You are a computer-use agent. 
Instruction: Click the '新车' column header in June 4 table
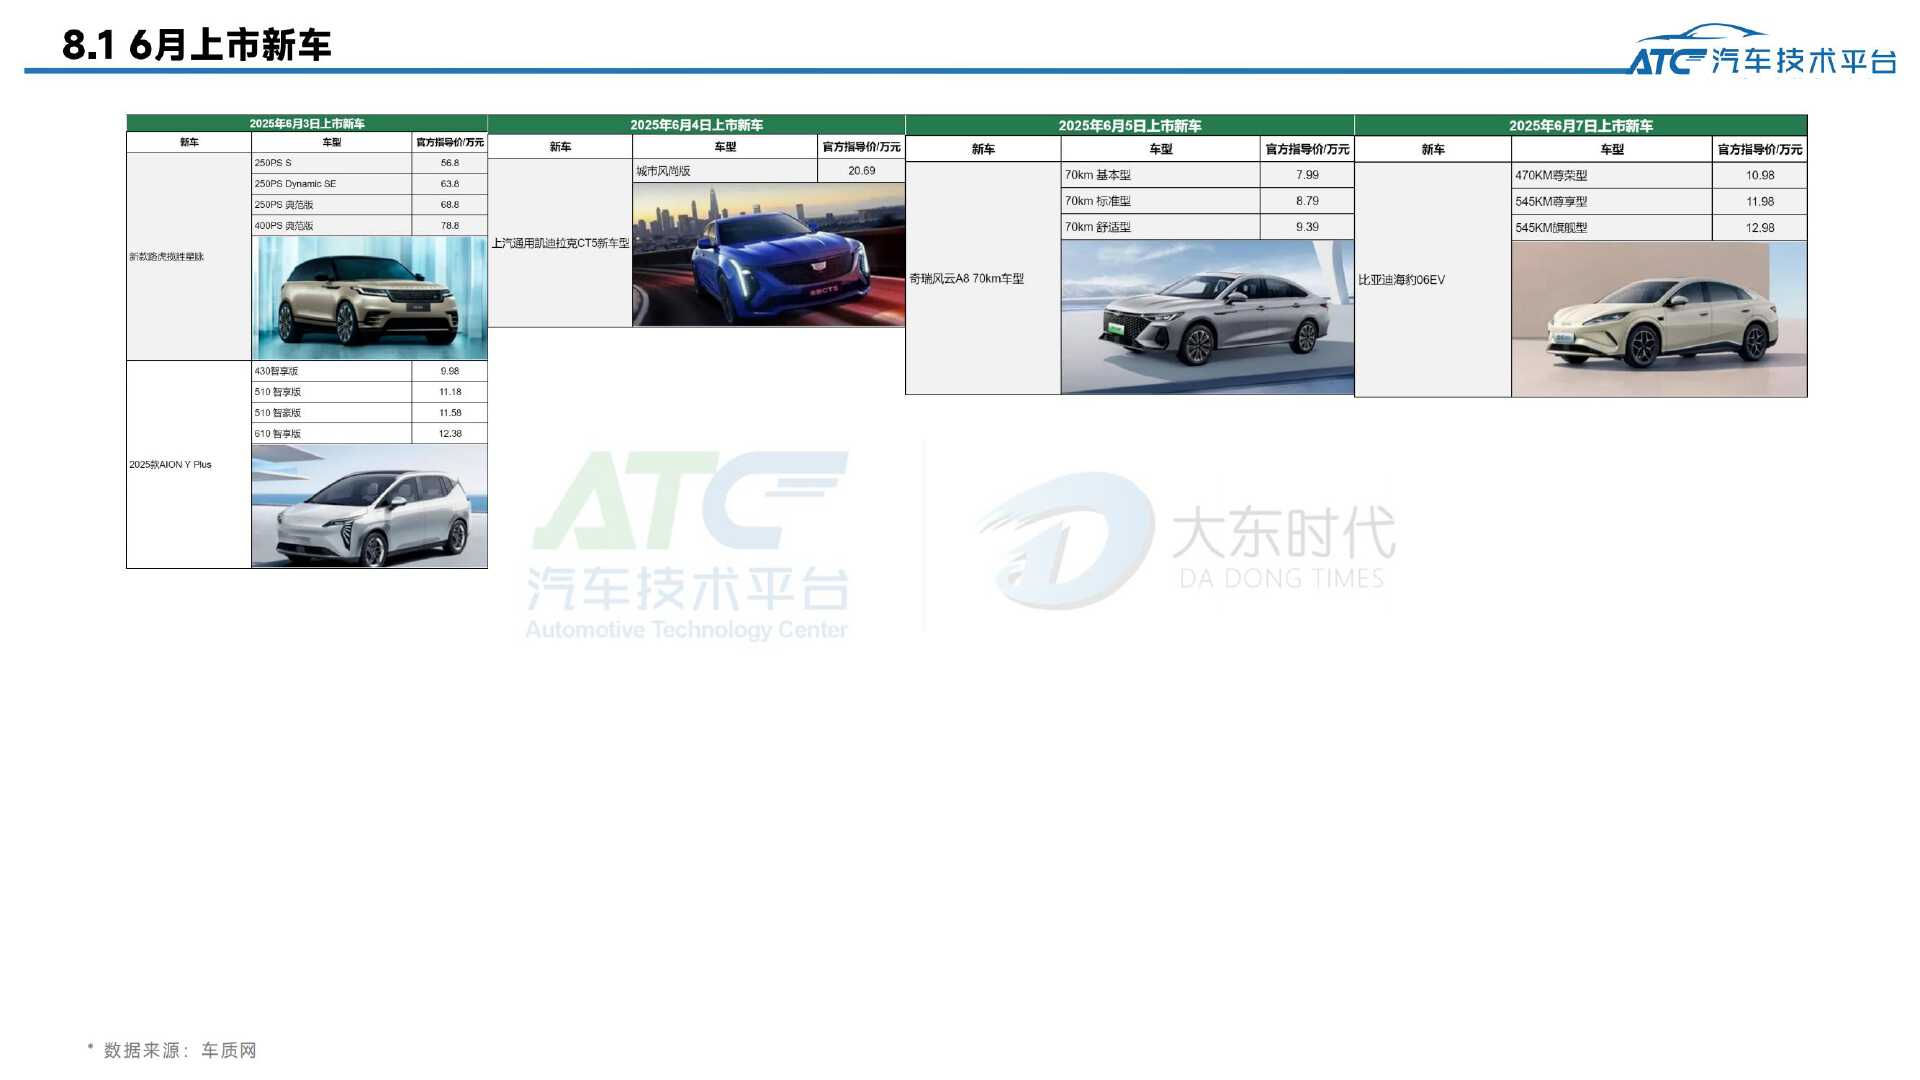pyautogui.click(x=560, y=147)
